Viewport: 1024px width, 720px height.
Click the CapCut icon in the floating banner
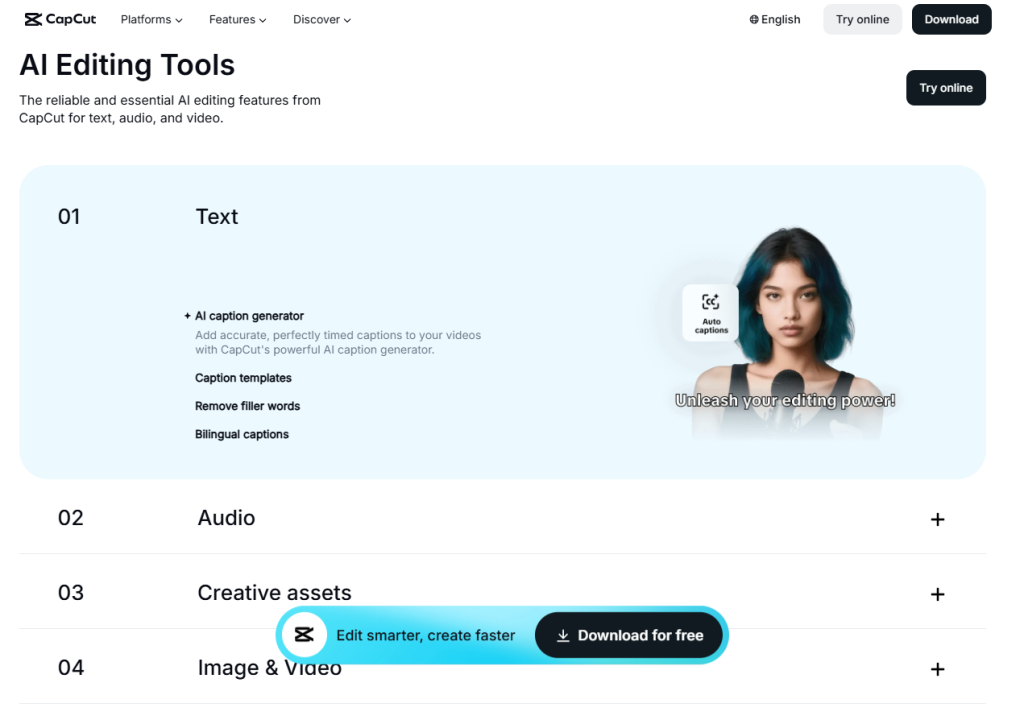[x=303, y=634]
